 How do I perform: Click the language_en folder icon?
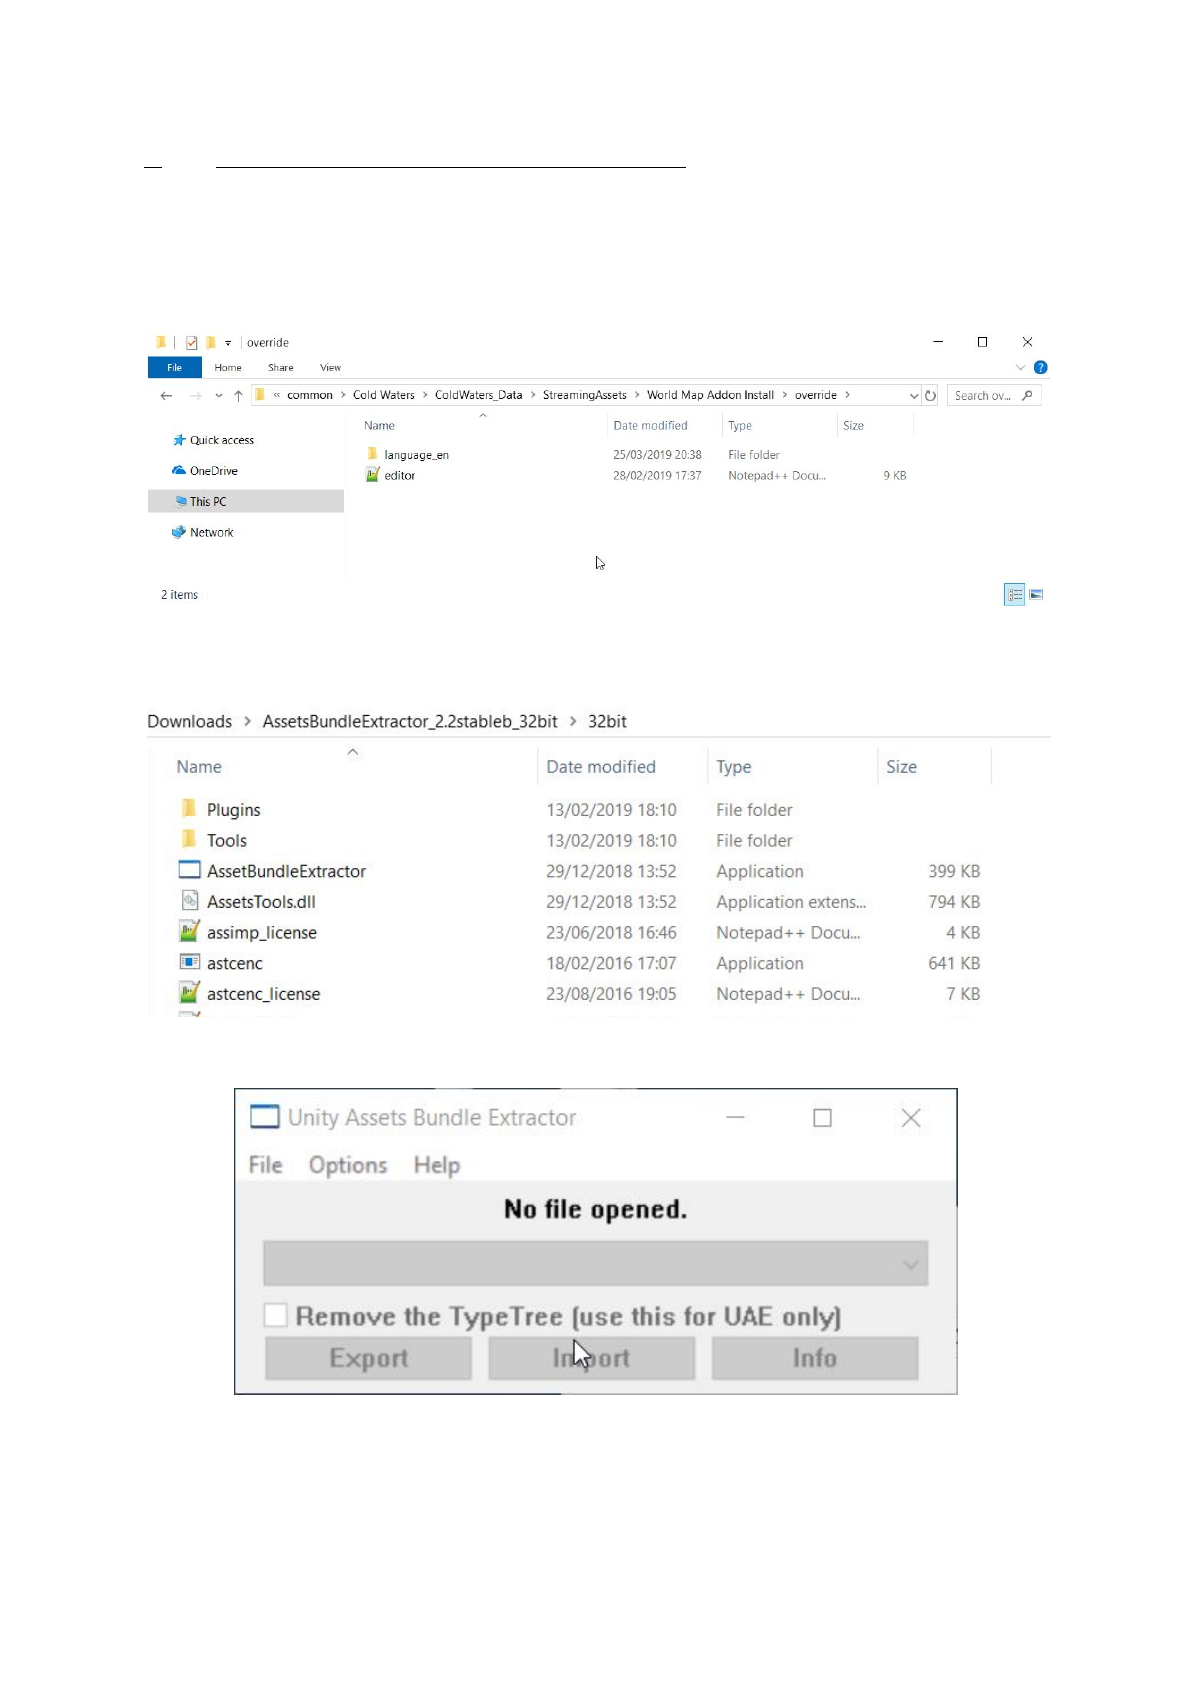372,454
